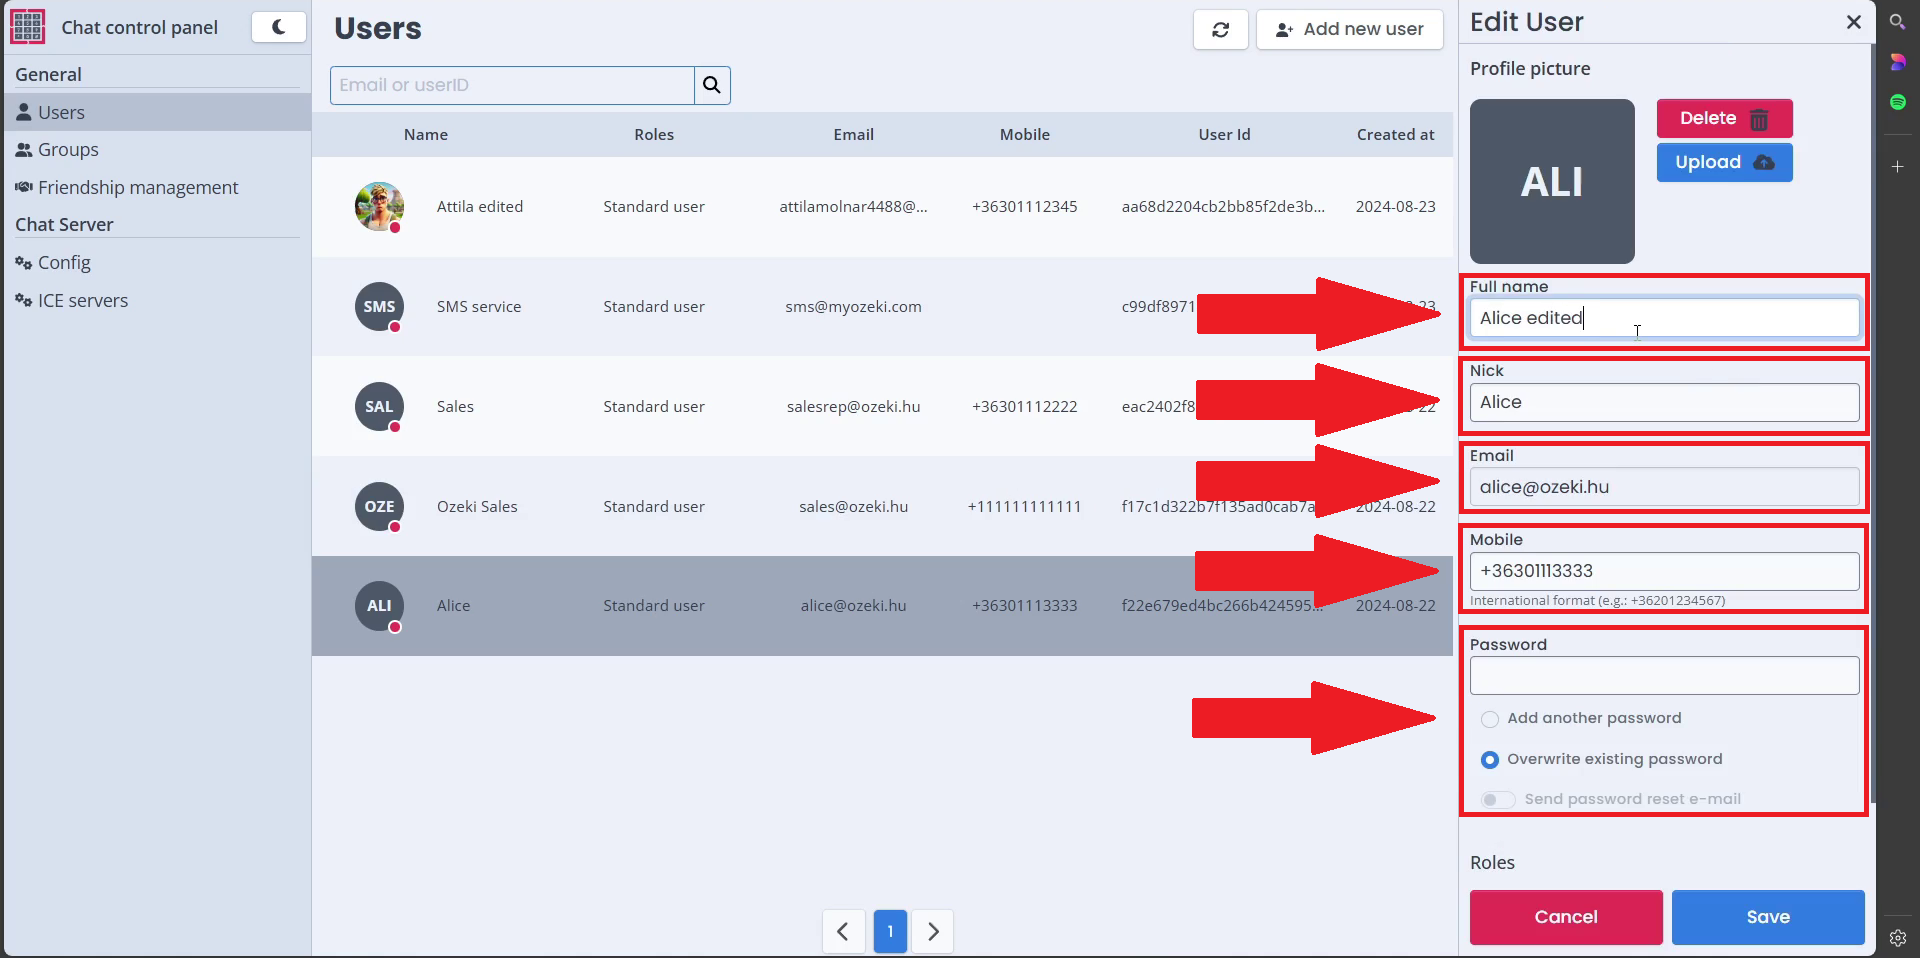Screen dimensions: 1920x958
Task: Go to next page arrow
Action: (x=933, y=931)
